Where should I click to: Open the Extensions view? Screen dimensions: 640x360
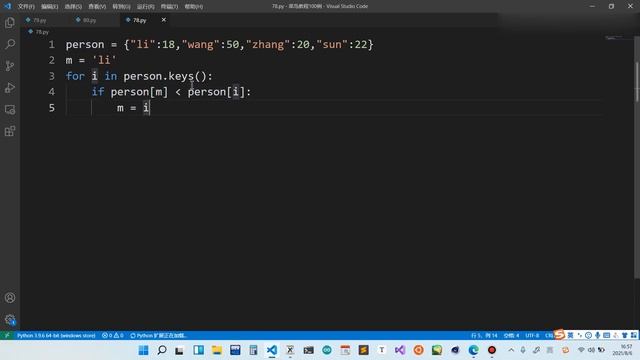point(10,131)
